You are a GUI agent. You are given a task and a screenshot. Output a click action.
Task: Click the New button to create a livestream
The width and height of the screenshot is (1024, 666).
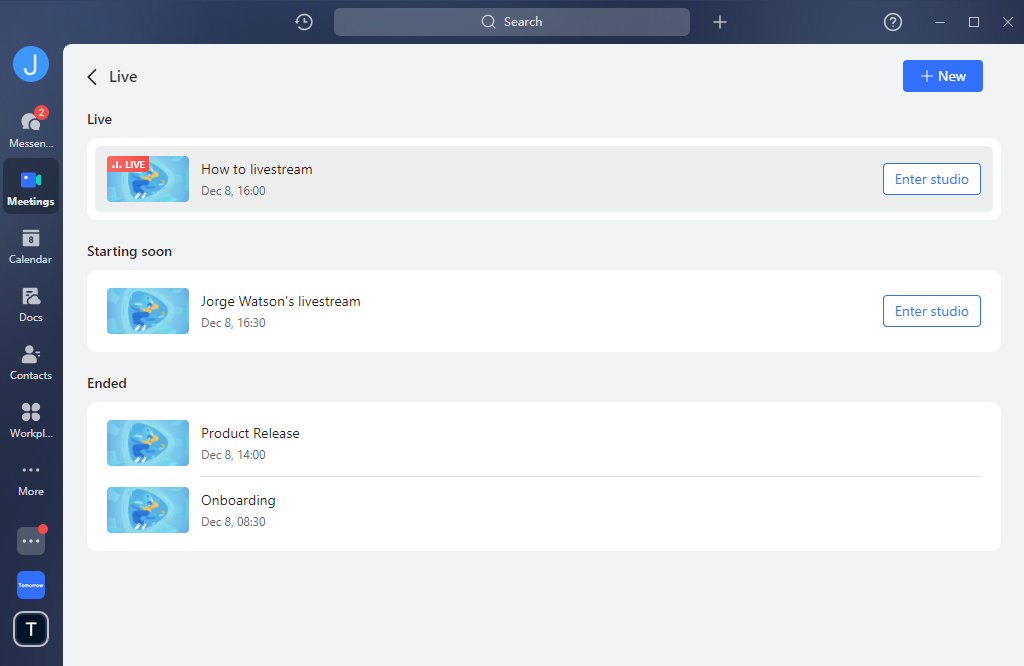pyautogui.click(x=942, y=75)
